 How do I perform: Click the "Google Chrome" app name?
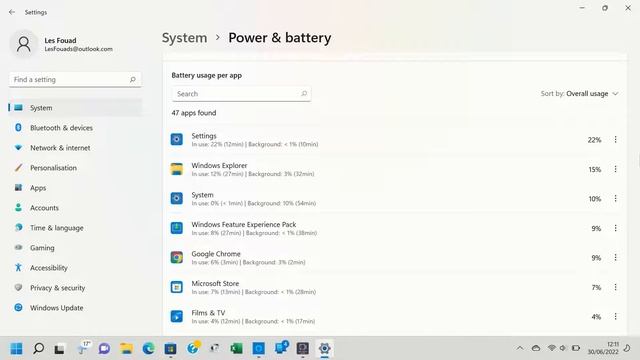click(x=216, y=254)
